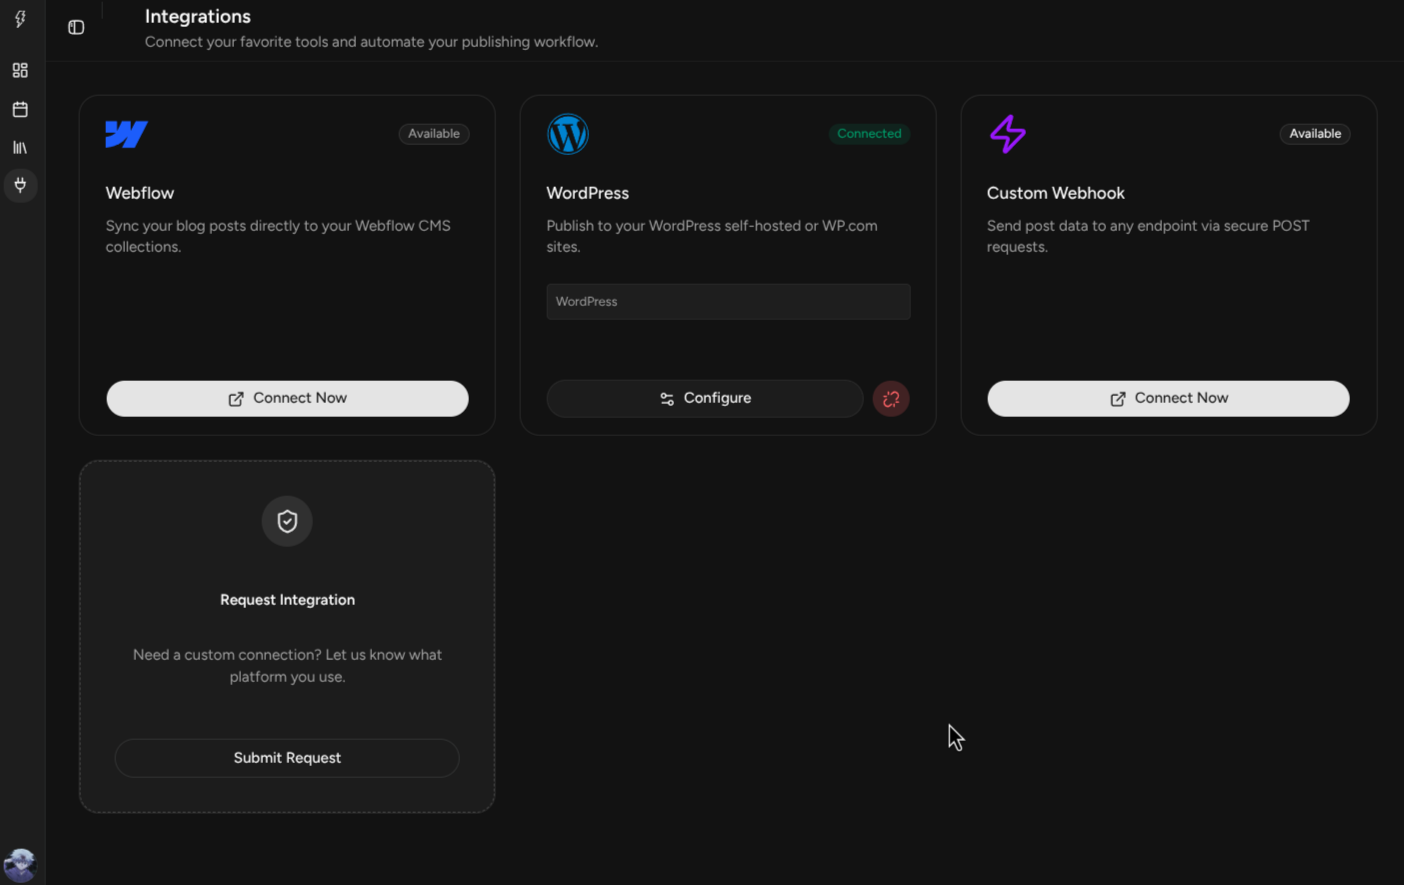Click the Webflow logo icon
This screenshot has width=1404, height=885.
[126, 134]
